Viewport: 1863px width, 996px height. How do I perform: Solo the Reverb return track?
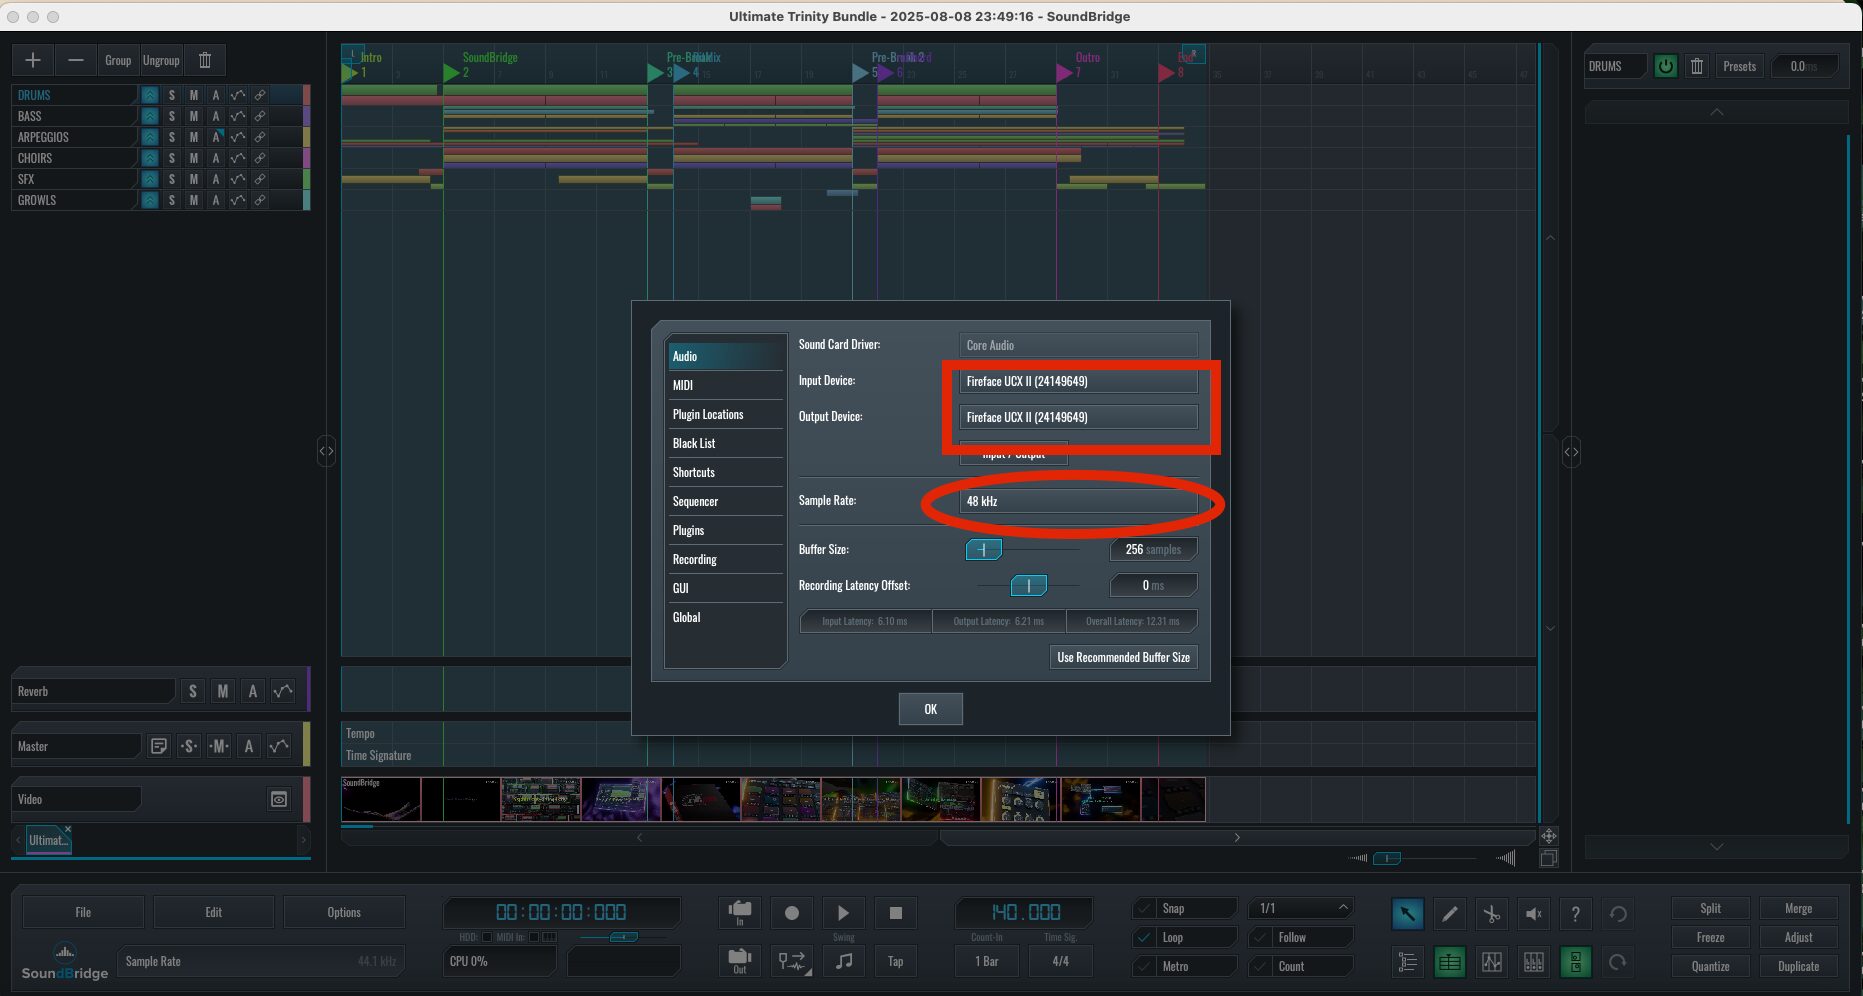(x=193, y=691)
